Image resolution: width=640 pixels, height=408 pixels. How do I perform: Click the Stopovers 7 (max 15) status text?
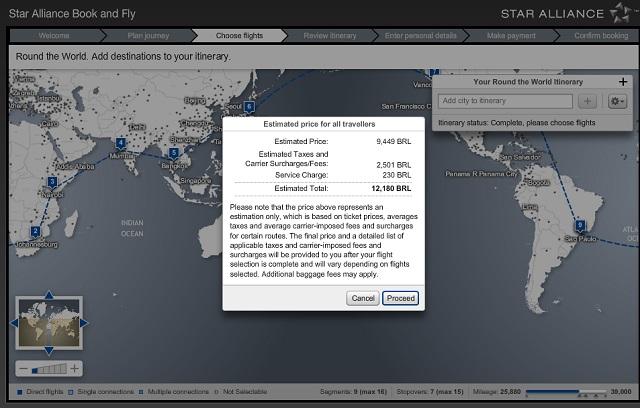(430, 392)
